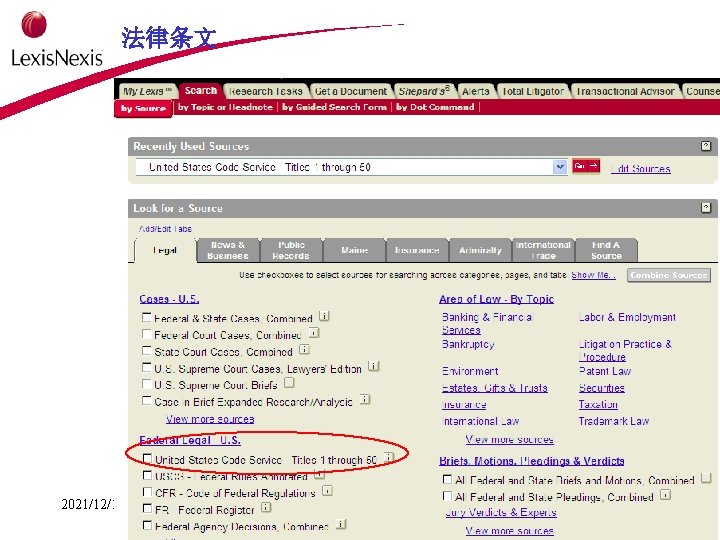Check Federal Agency Decisions, Combined
720x540 pixels.
(147, 525)
